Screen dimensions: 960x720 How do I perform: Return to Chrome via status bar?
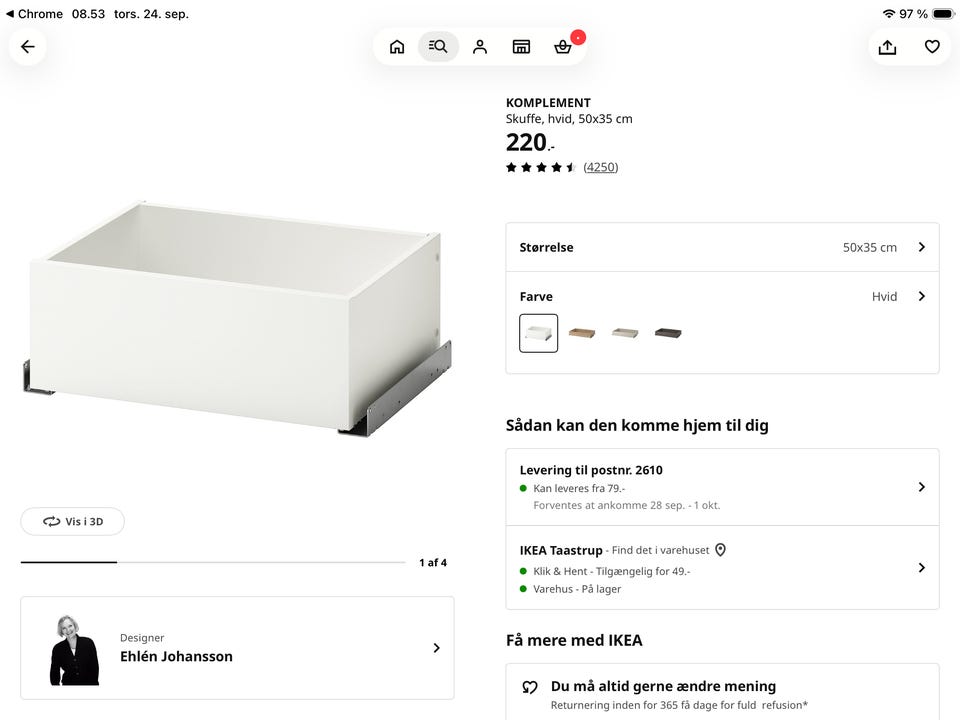[34, 13]
